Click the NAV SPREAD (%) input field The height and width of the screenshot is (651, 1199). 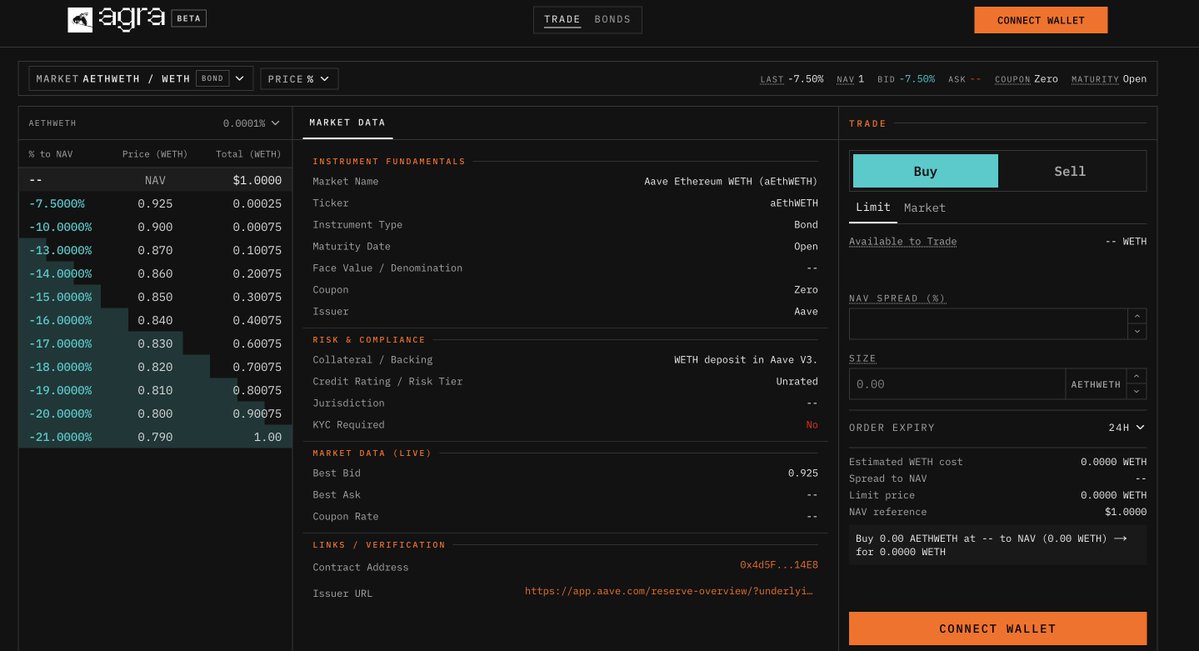point(988,324)
